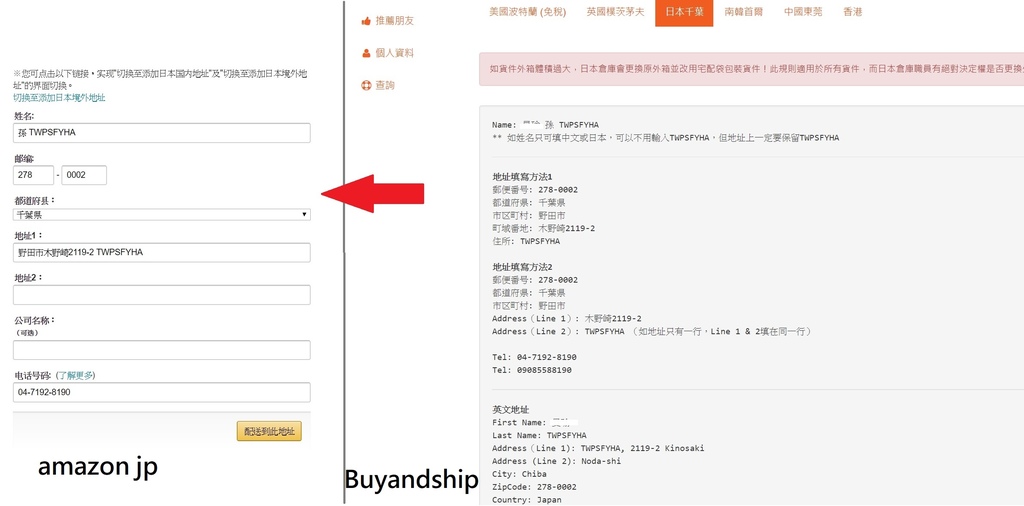Click the 公司名称 company name field

[161, 350]
